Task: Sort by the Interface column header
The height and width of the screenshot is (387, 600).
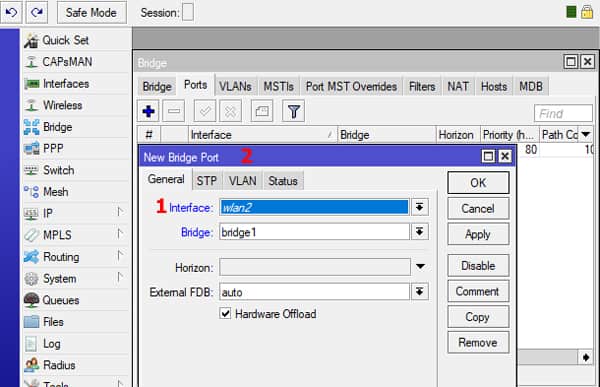Action: 263,135
